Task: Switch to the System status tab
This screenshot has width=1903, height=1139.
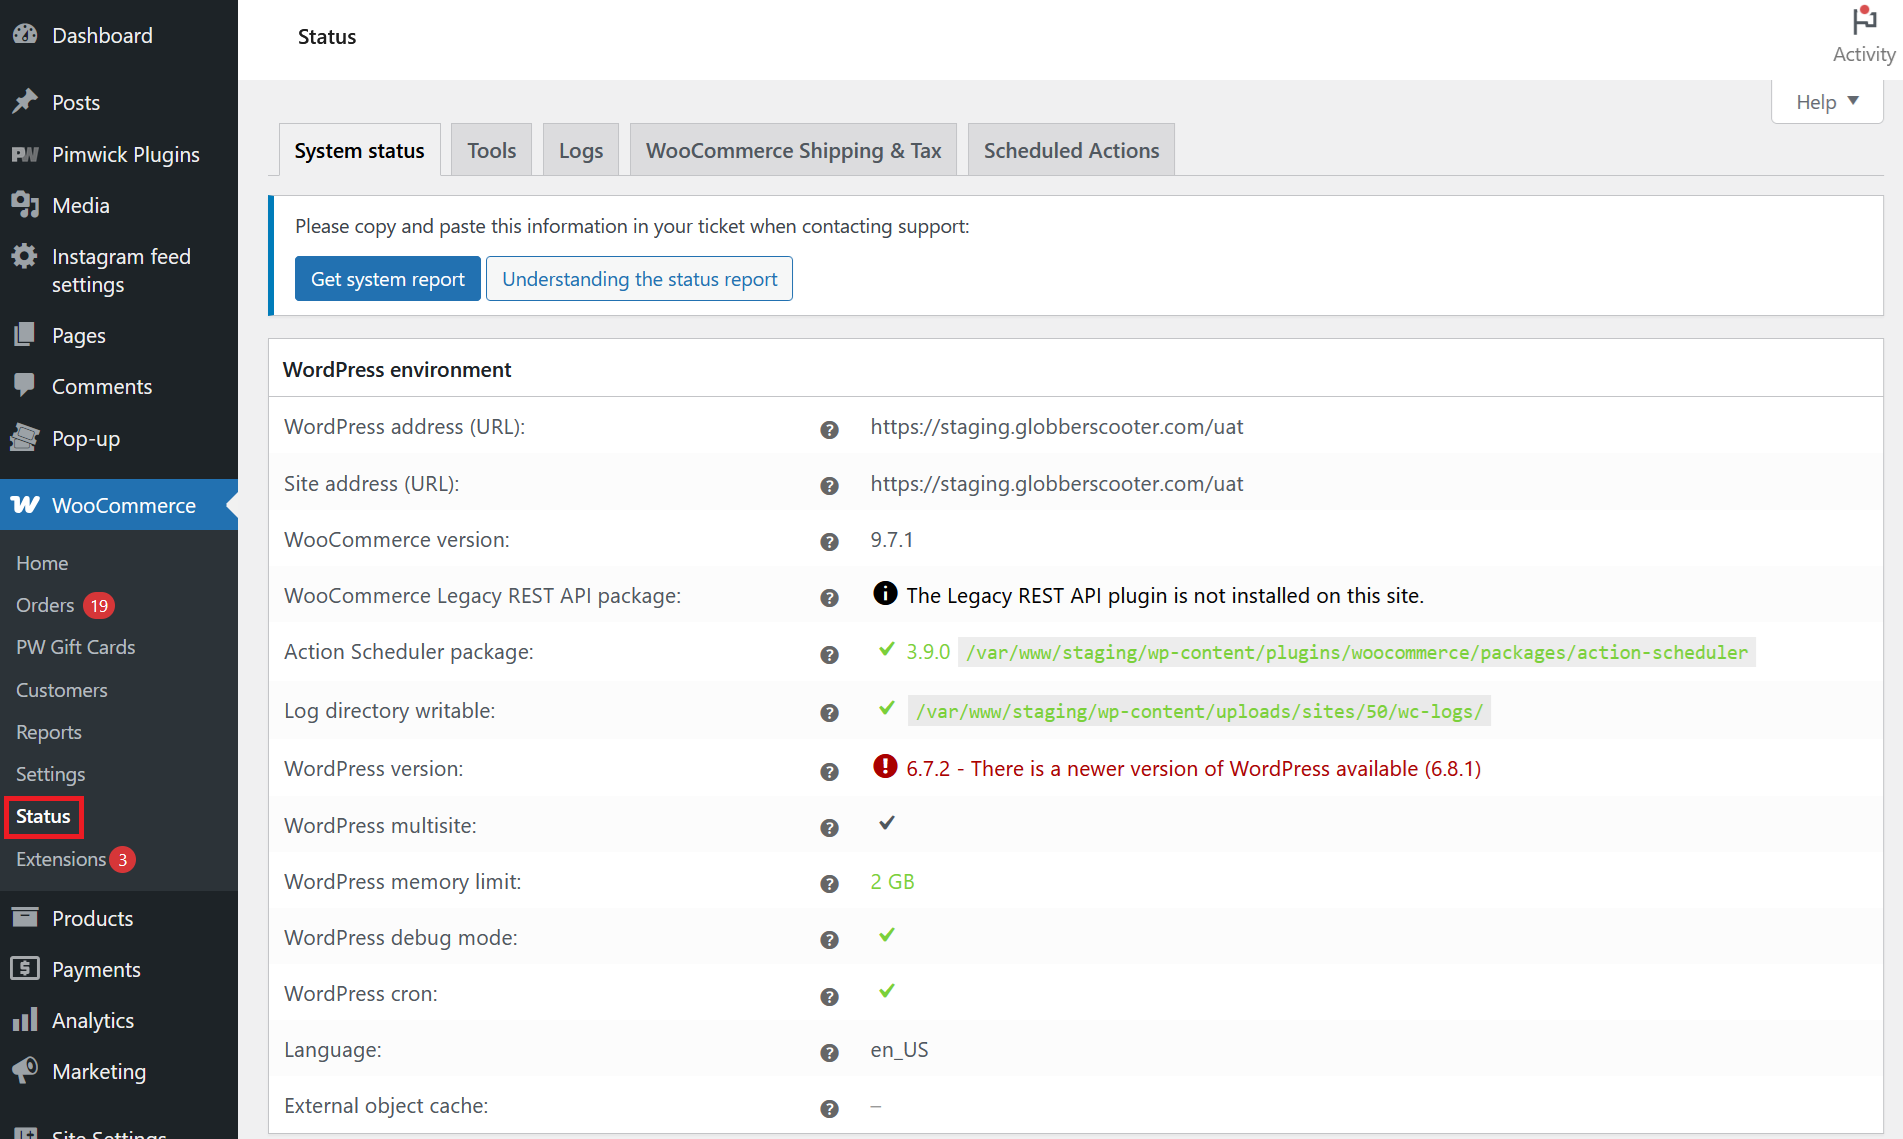Action: [x=359, y=150]
